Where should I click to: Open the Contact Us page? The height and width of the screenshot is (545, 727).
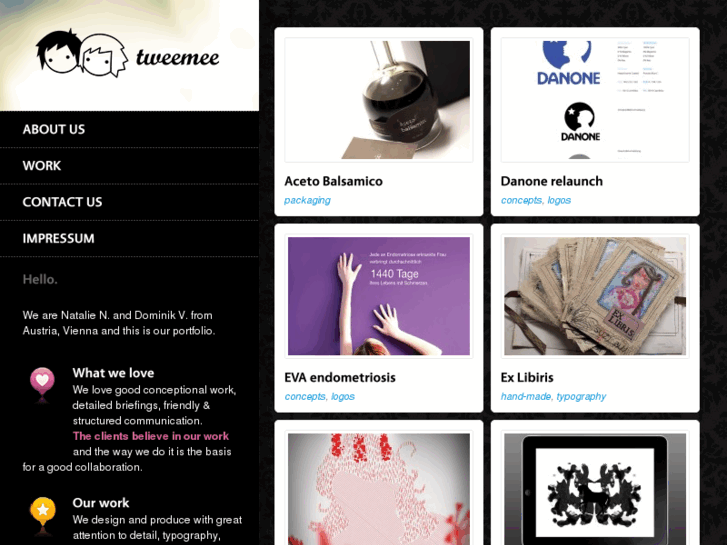(x=62, y=202)
